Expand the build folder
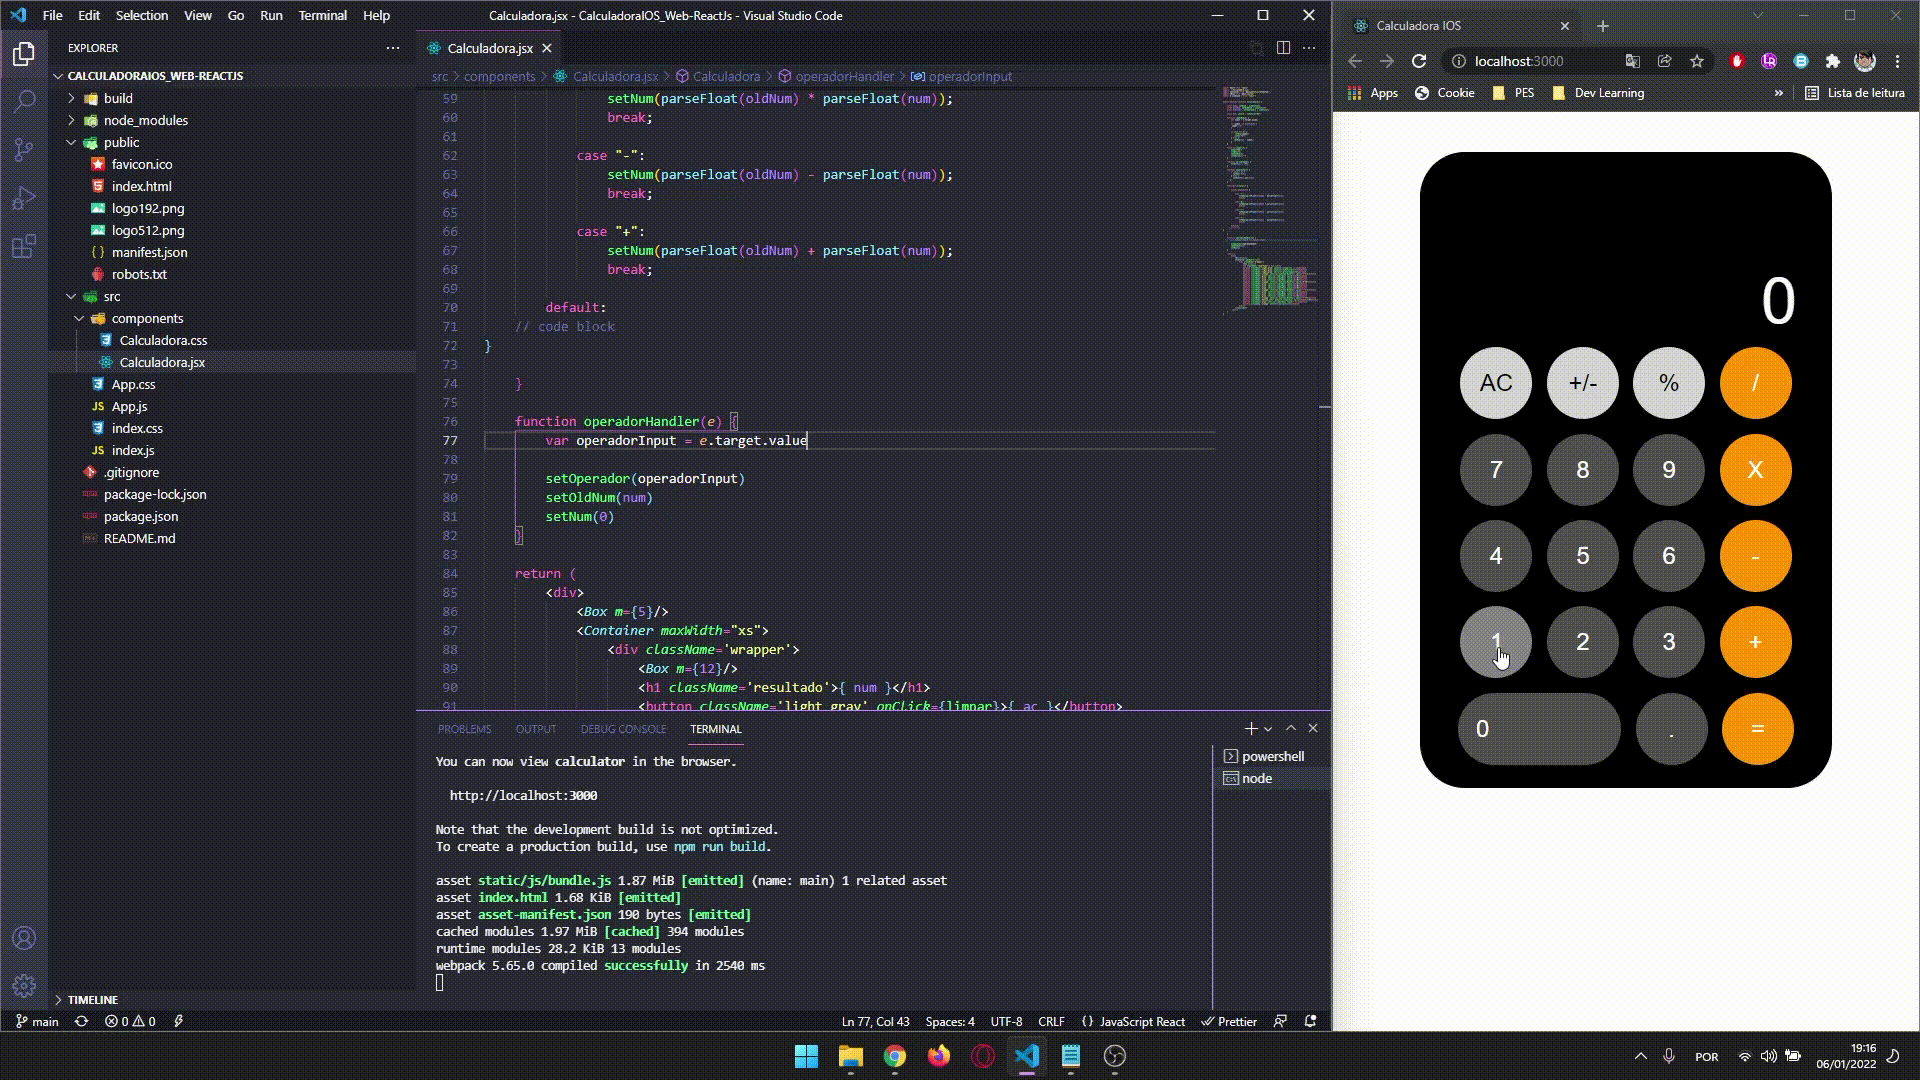 tap(118, 98)
